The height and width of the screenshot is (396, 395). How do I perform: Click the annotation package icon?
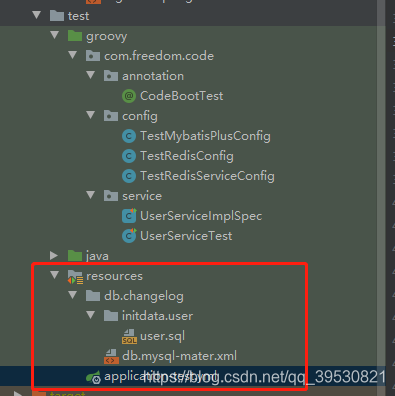click(x=111, y=76)
